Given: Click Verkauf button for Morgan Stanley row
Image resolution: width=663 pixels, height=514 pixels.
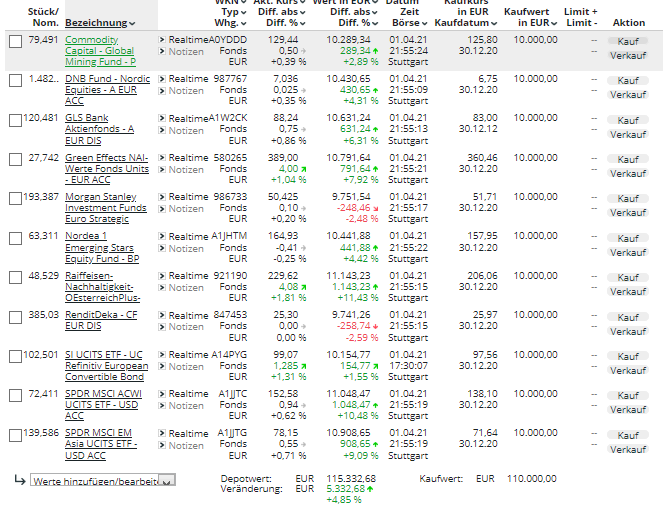Looking at the screenshot, I should coord(628,213).
